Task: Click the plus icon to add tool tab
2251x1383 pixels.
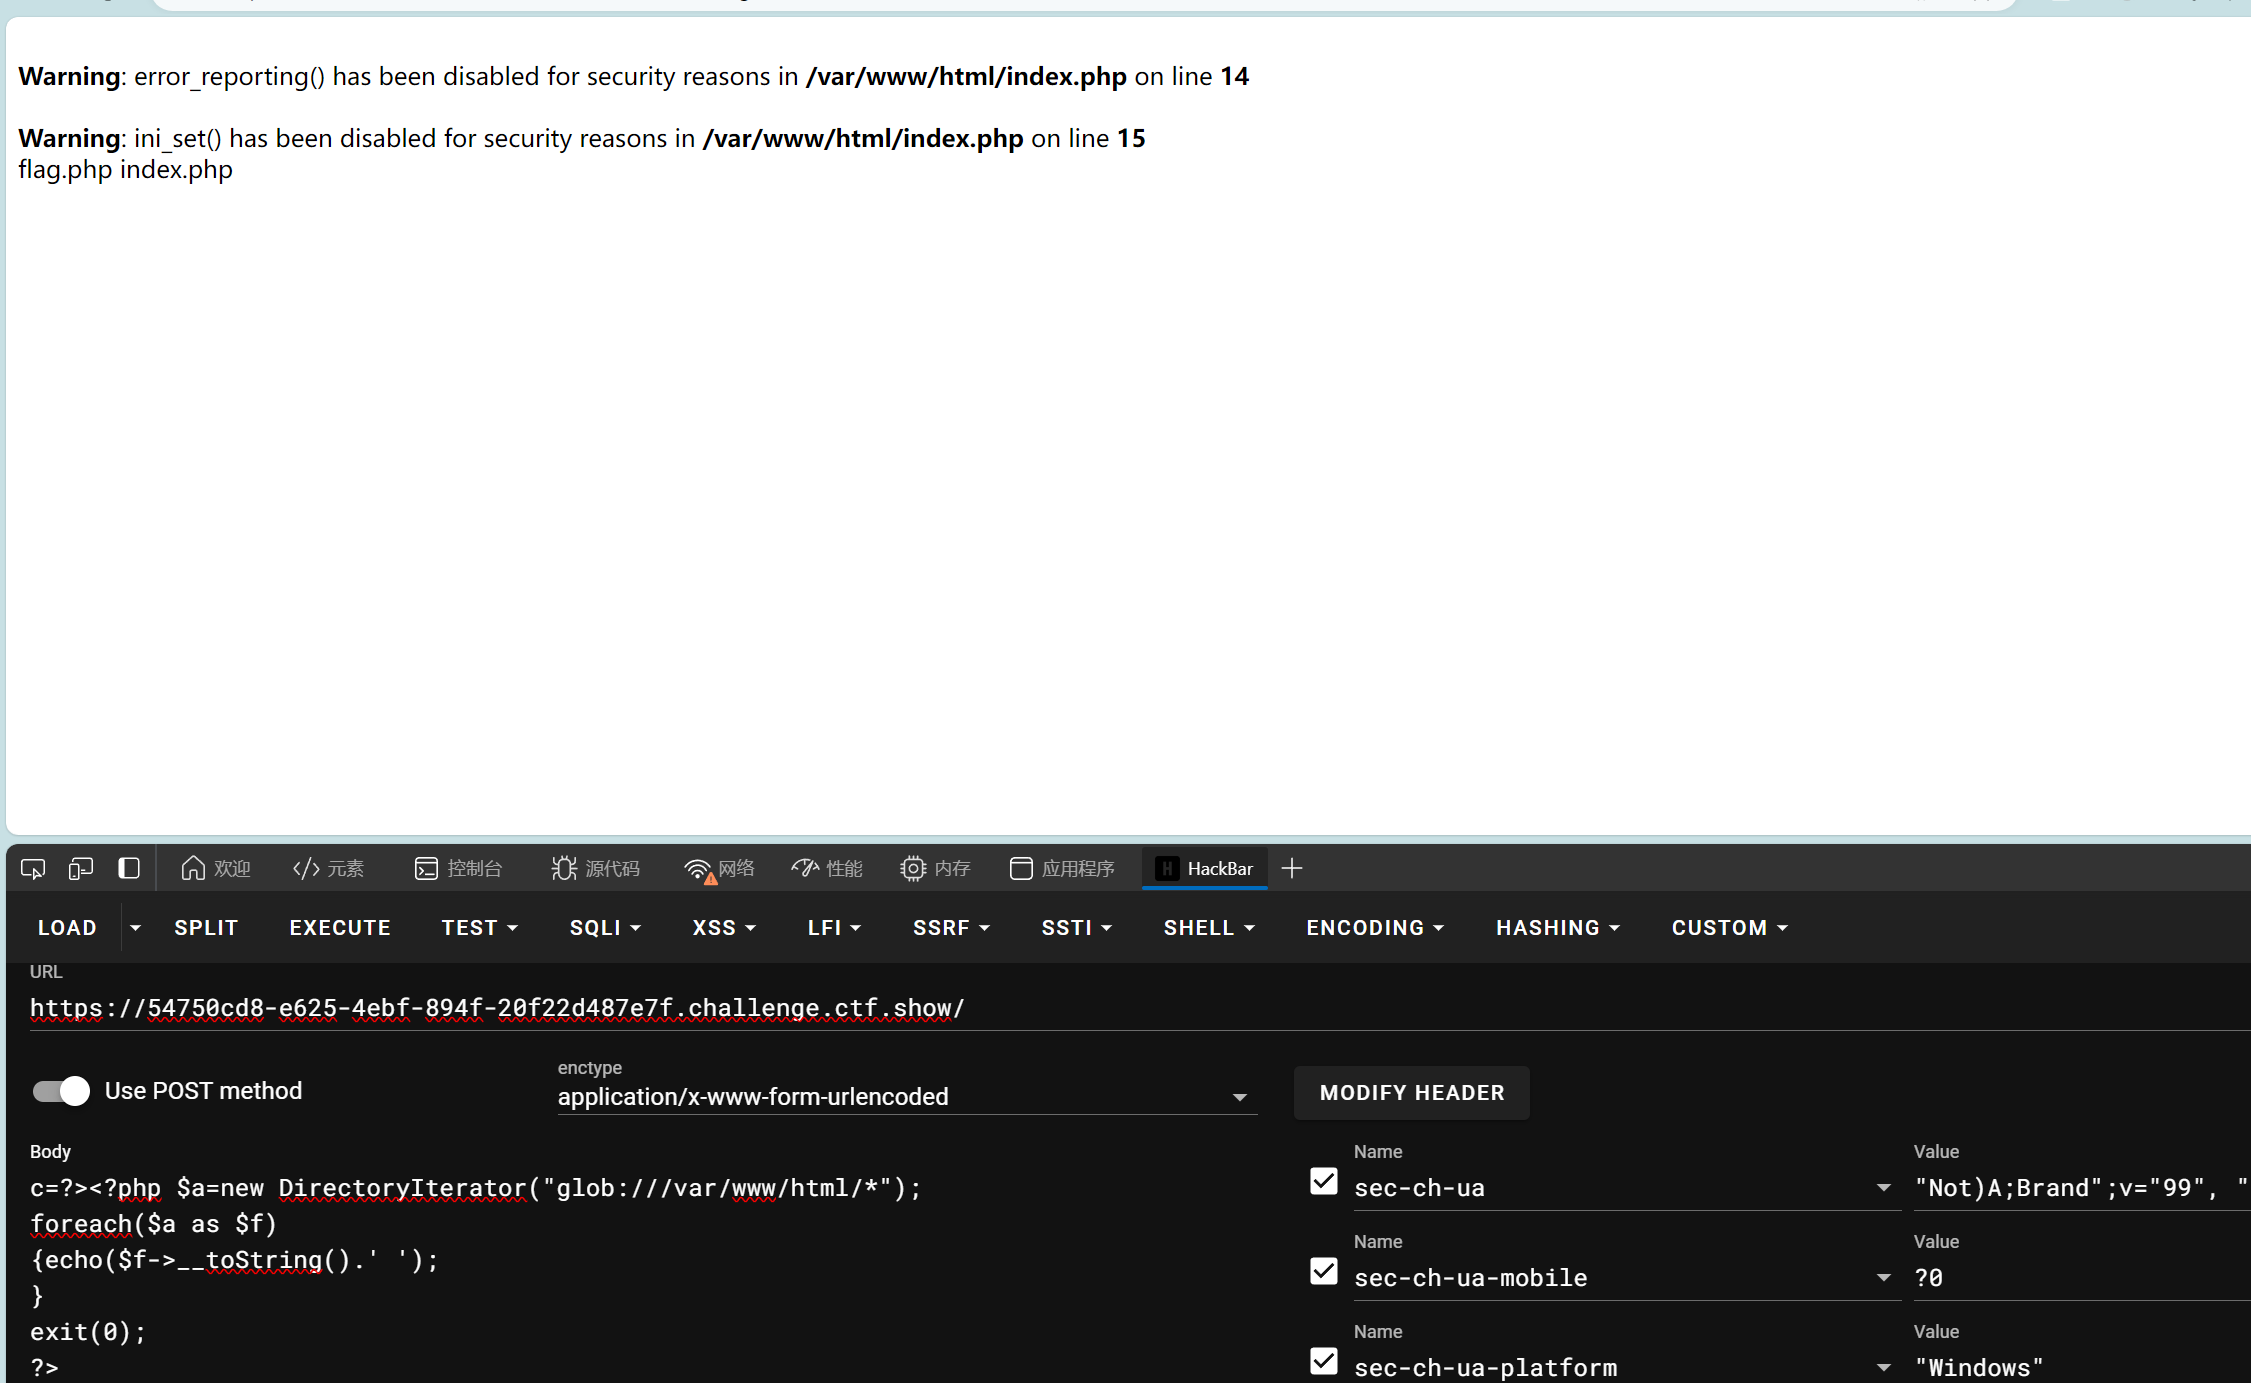Action: click(x=1292, y=868)
